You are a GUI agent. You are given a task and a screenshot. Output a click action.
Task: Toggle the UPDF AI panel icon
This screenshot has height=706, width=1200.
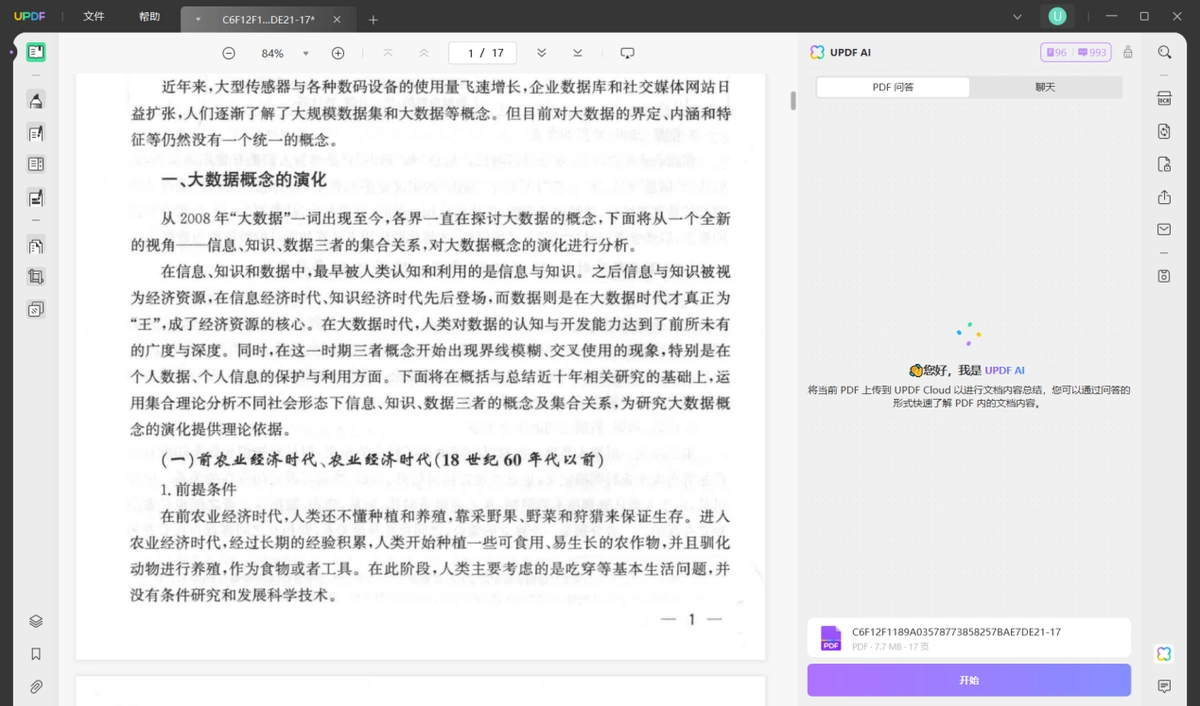click(x=1164, y=653)
